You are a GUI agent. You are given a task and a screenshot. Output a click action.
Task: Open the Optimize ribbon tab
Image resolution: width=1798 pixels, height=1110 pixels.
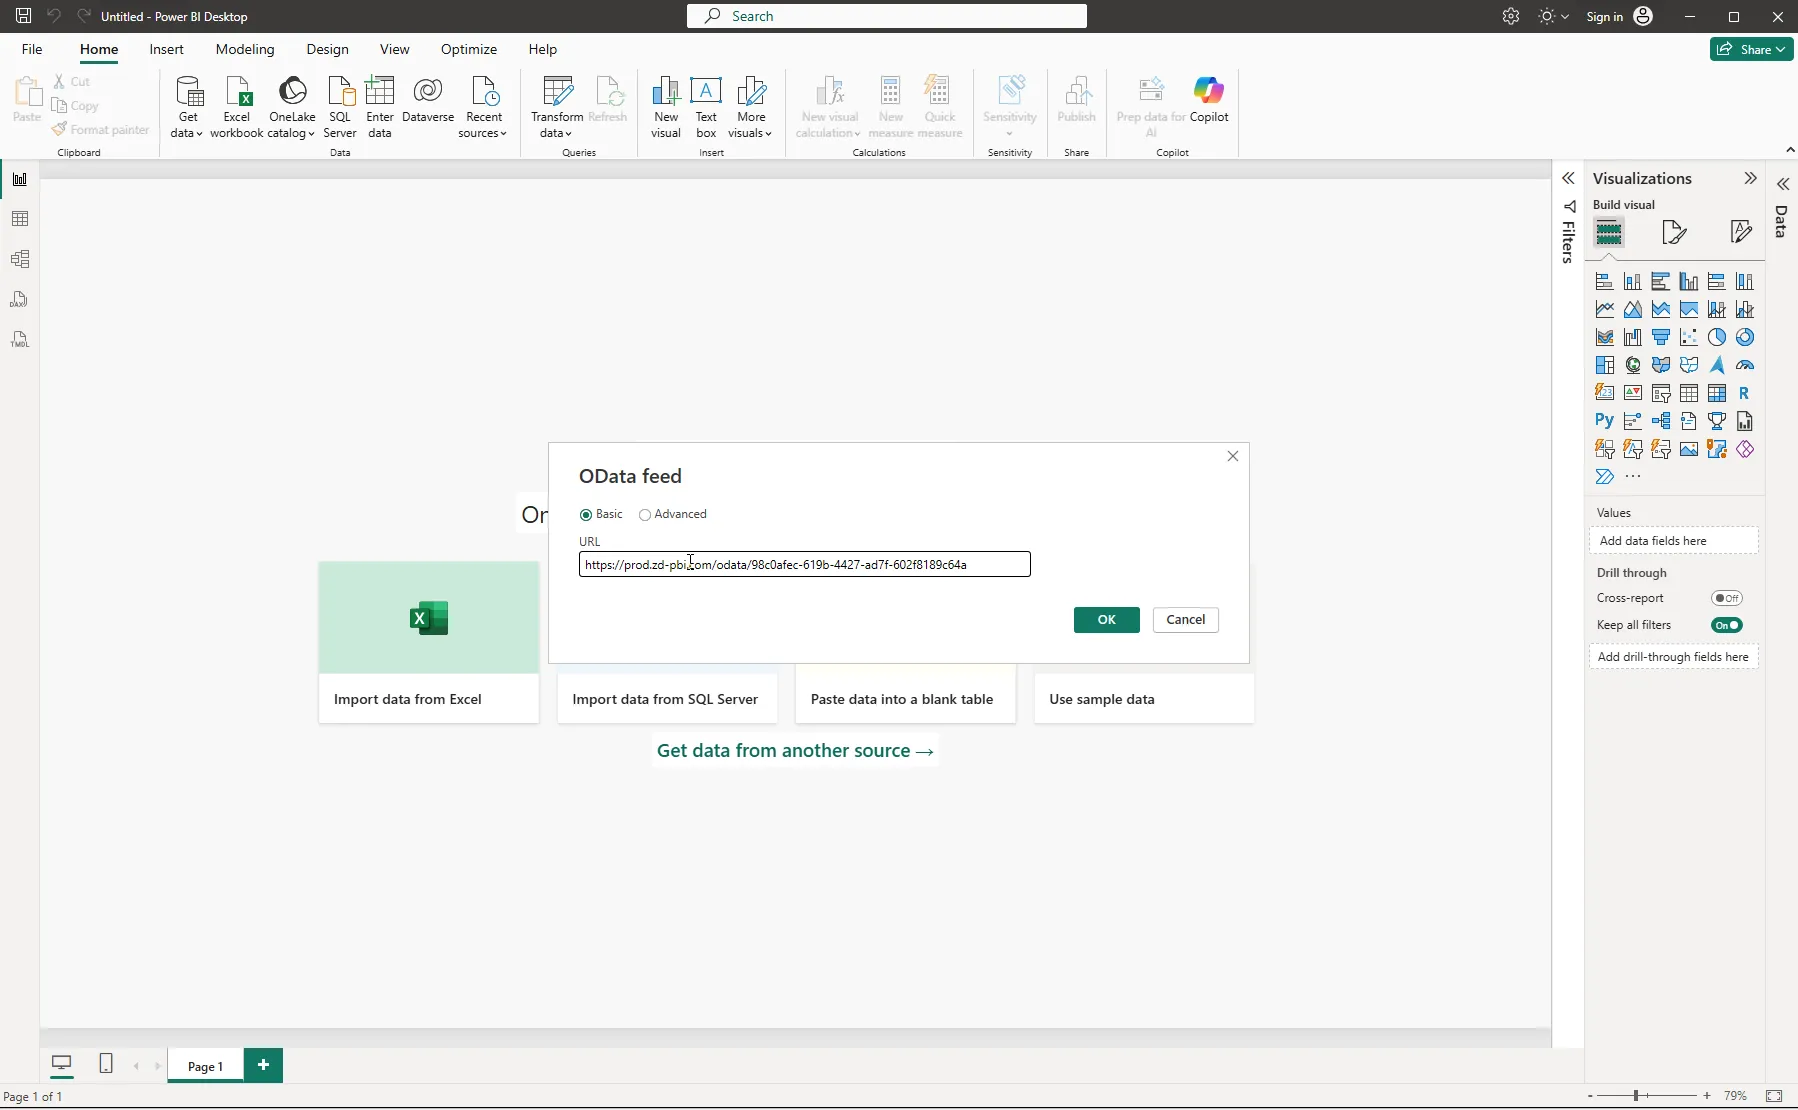[x=469, y=49]
